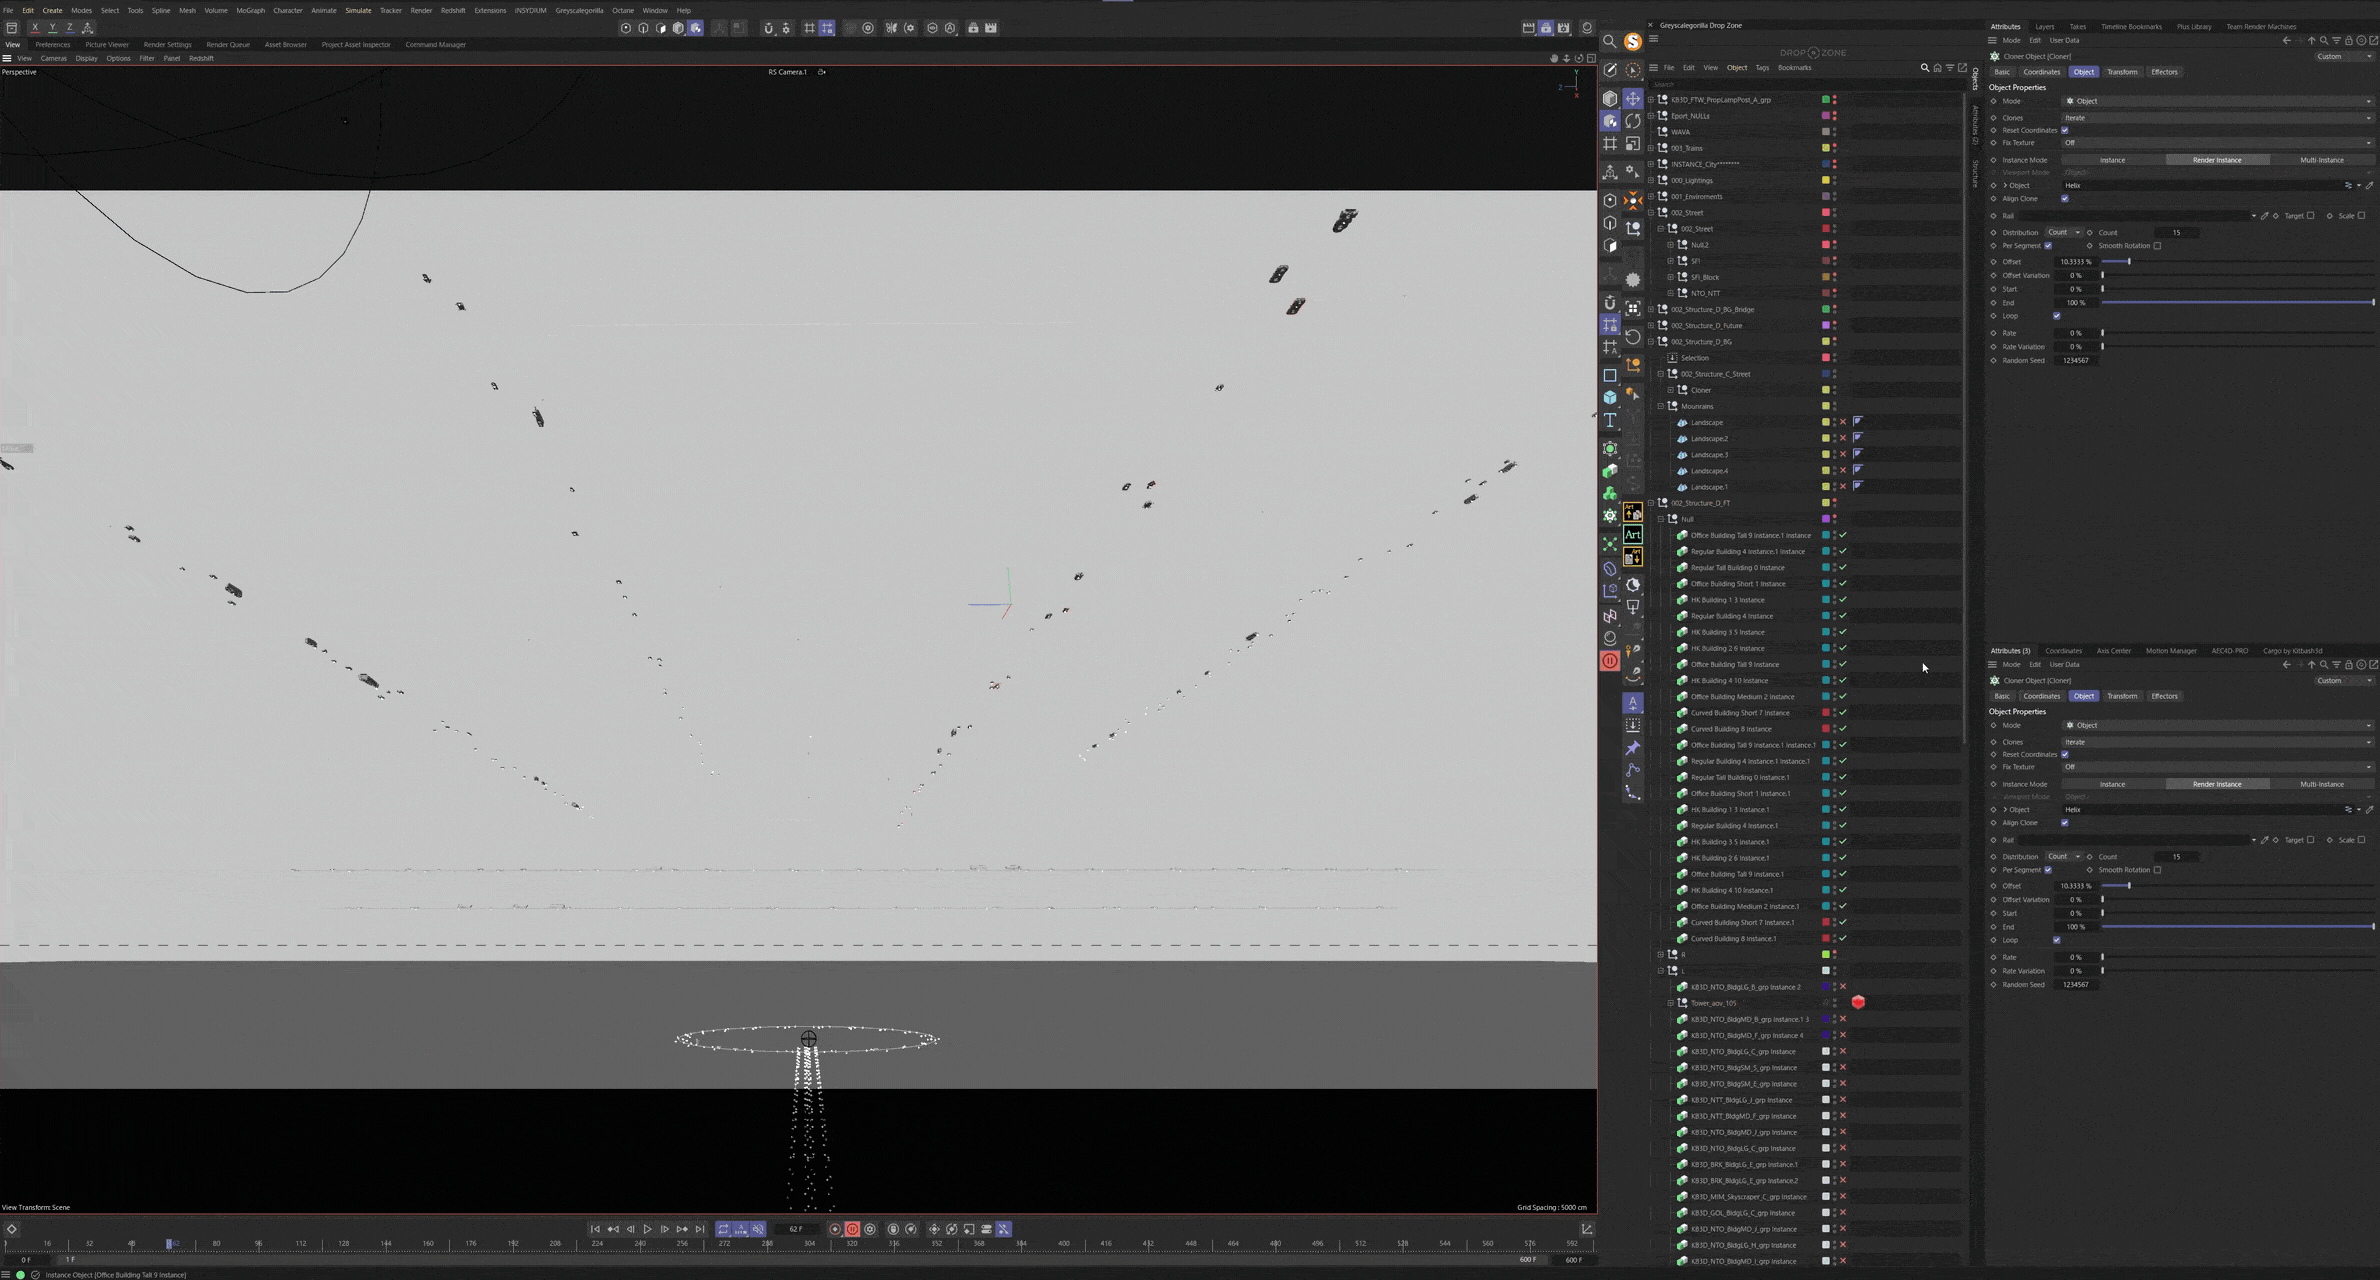This screenshot has width=2380, height=1280.
Task: Open the Asset Browser
Action: [x=285, y=45]
